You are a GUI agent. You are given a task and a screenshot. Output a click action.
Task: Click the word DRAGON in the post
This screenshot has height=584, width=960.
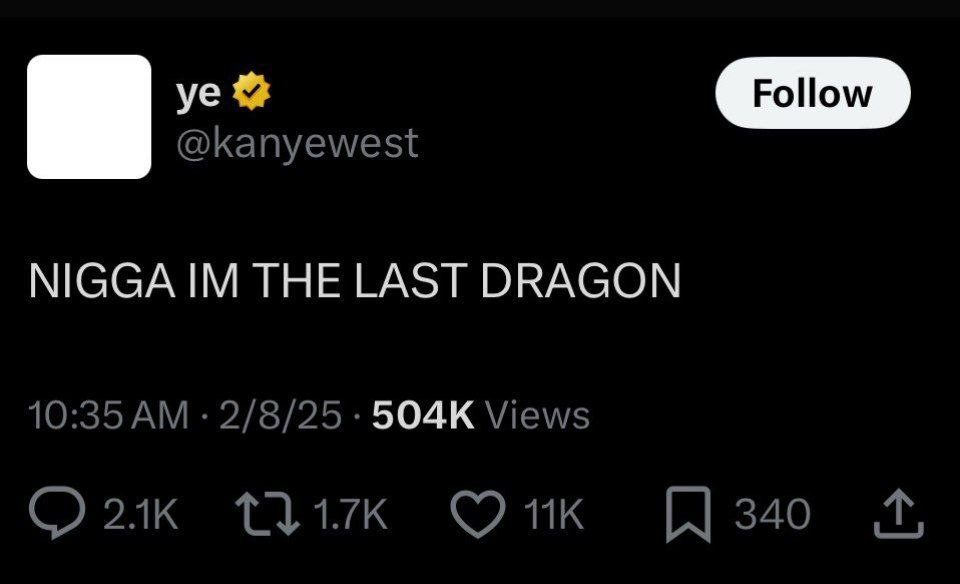[x=580, y=281]
